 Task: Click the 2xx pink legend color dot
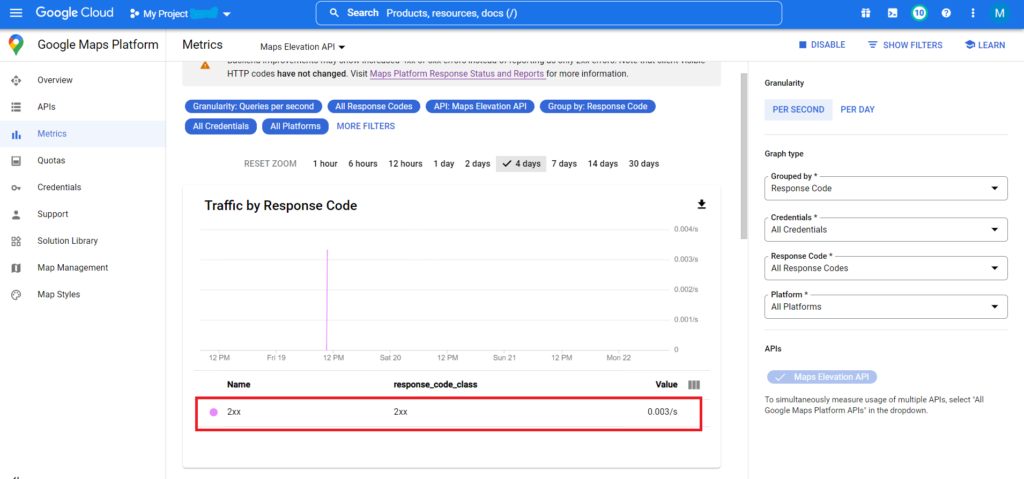pyautogui.click(x=214, y=412)
